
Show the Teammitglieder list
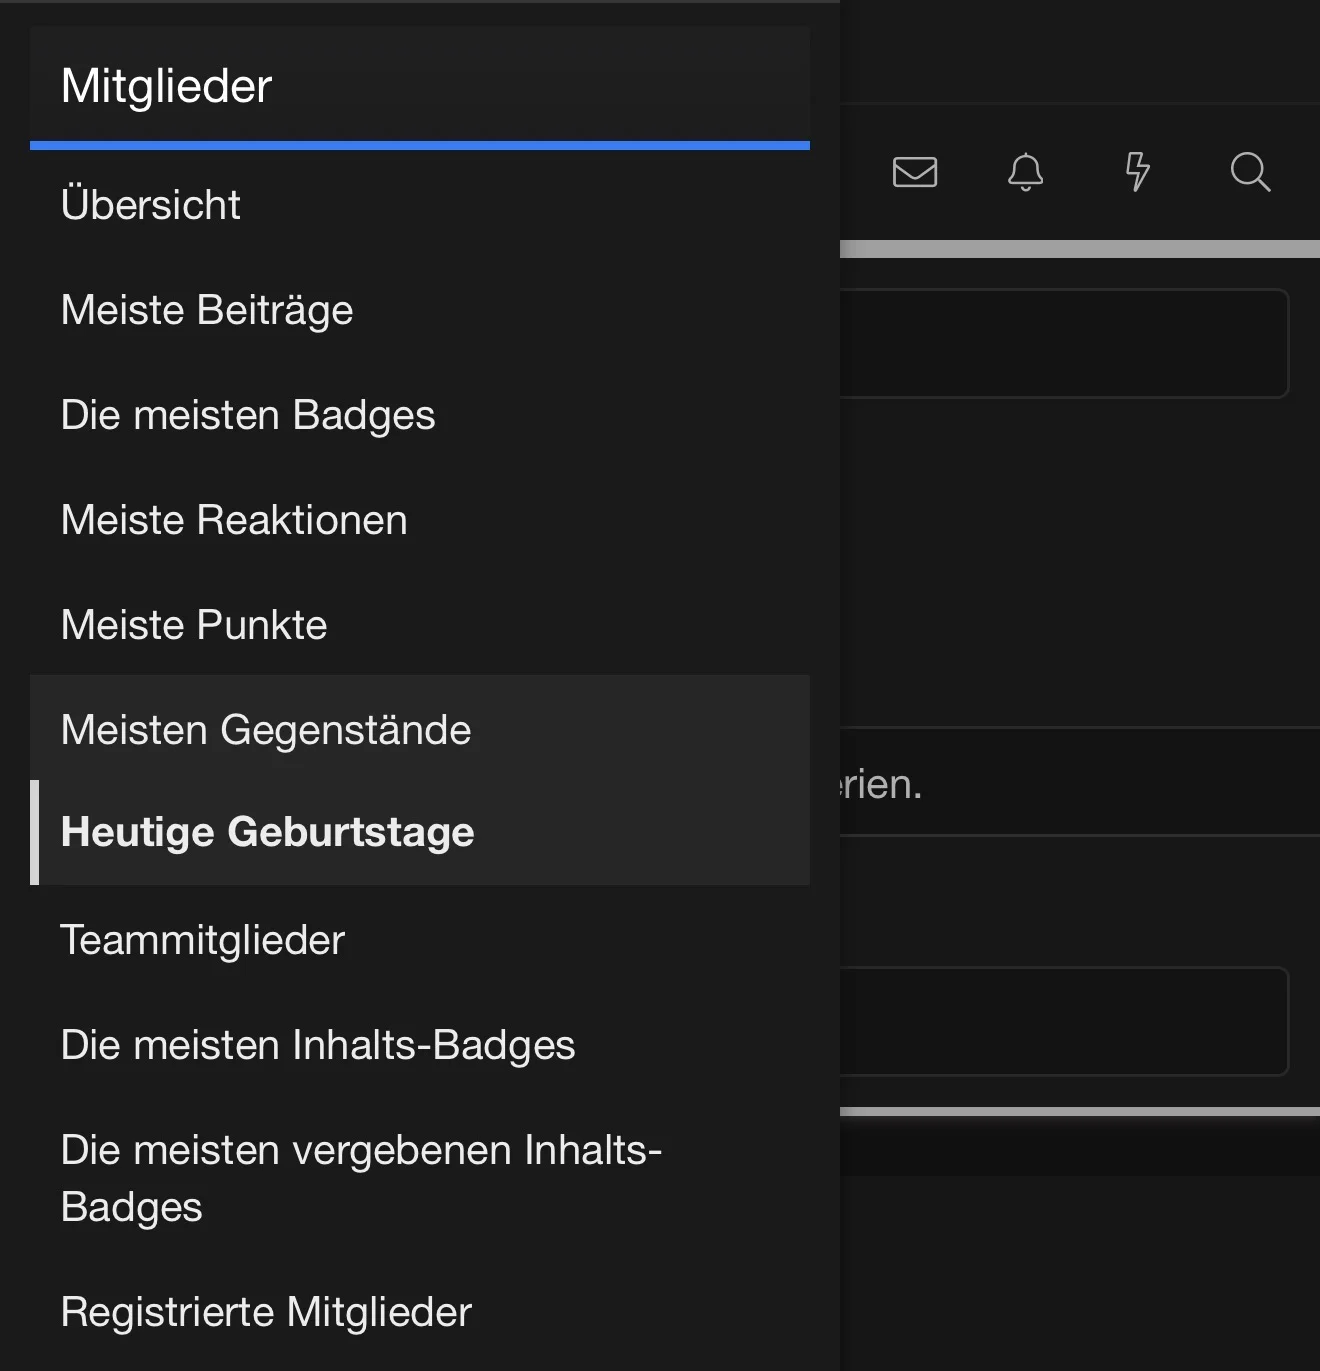click(420, 939)
